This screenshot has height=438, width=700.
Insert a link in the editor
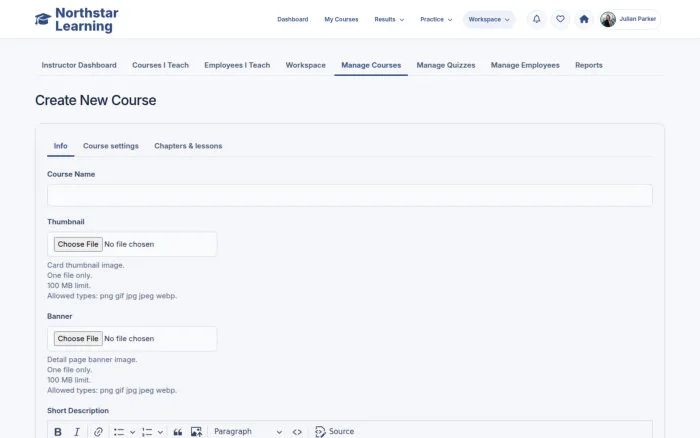98,432
